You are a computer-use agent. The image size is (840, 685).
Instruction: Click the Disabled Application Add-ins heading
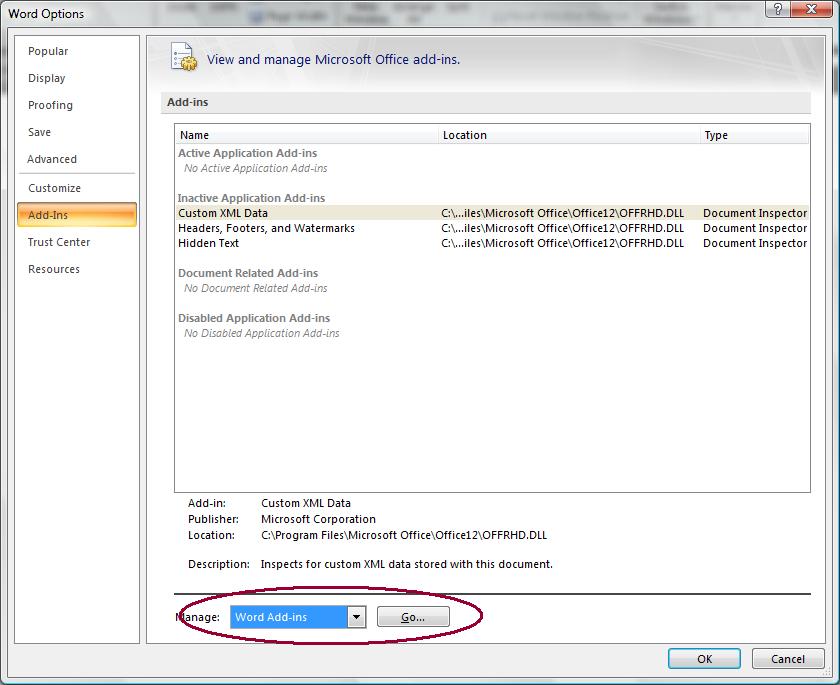coord(254,318)
